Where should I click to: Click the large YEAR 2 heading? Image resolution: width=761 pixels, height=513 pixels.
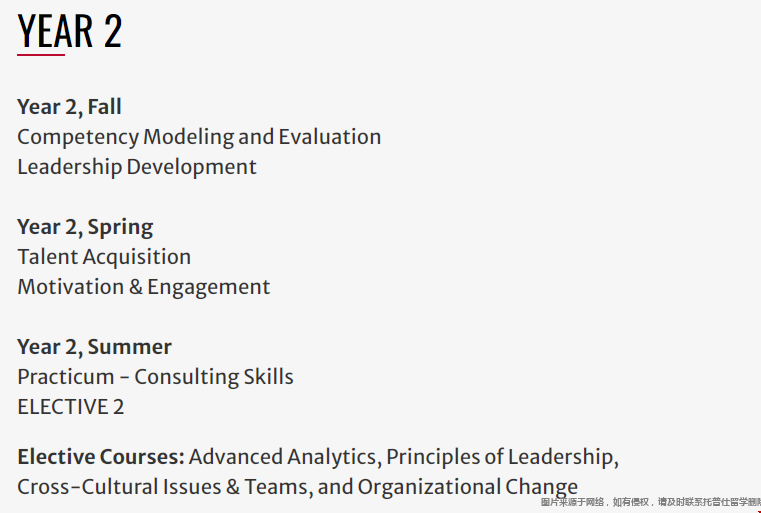tap(70, 31)
